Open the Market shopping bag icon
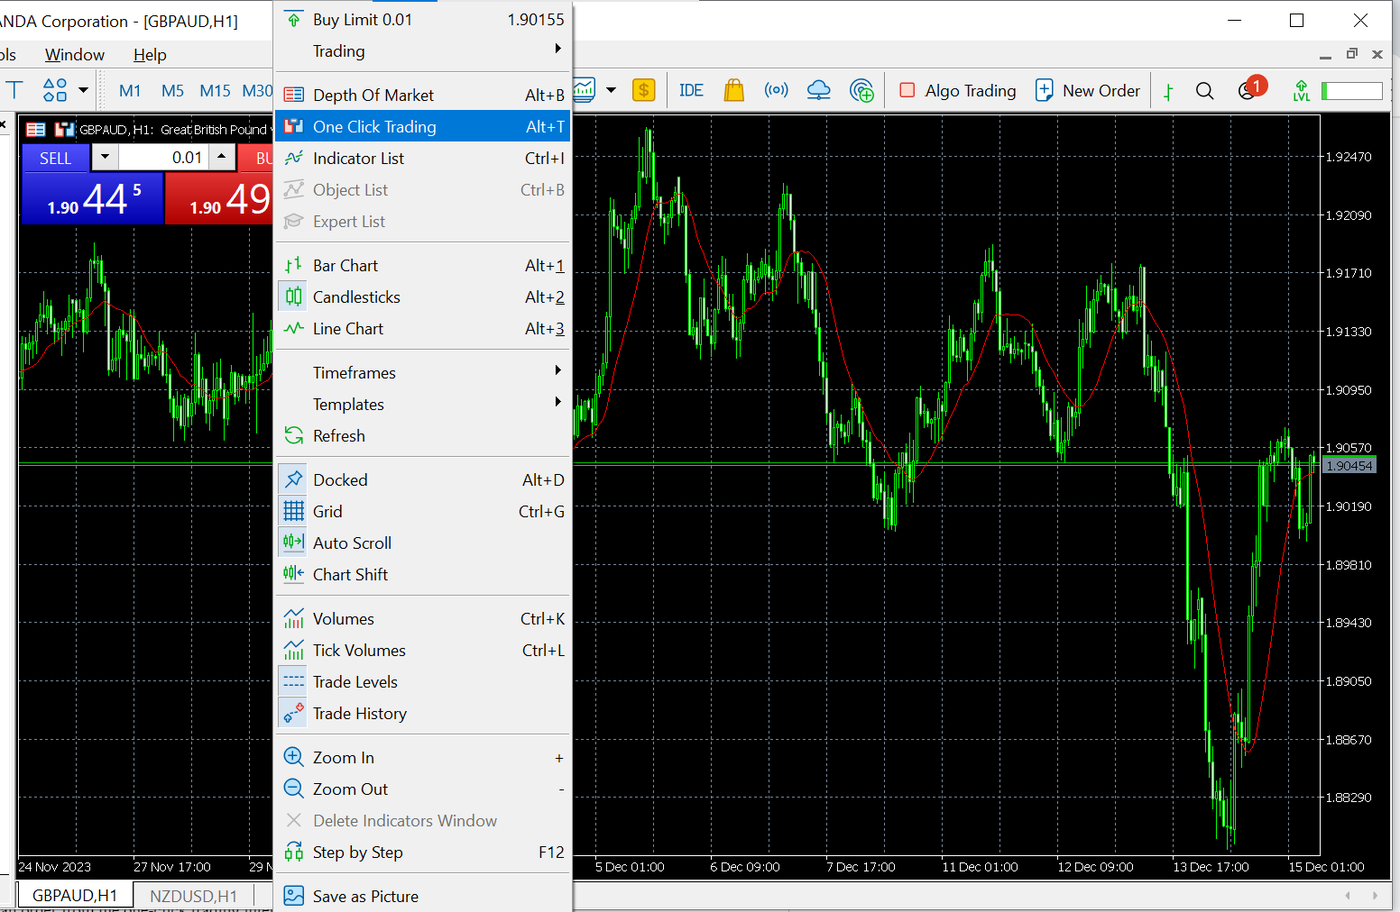The height and width of the screenshot is (912, 1400). tap(734, 90)
